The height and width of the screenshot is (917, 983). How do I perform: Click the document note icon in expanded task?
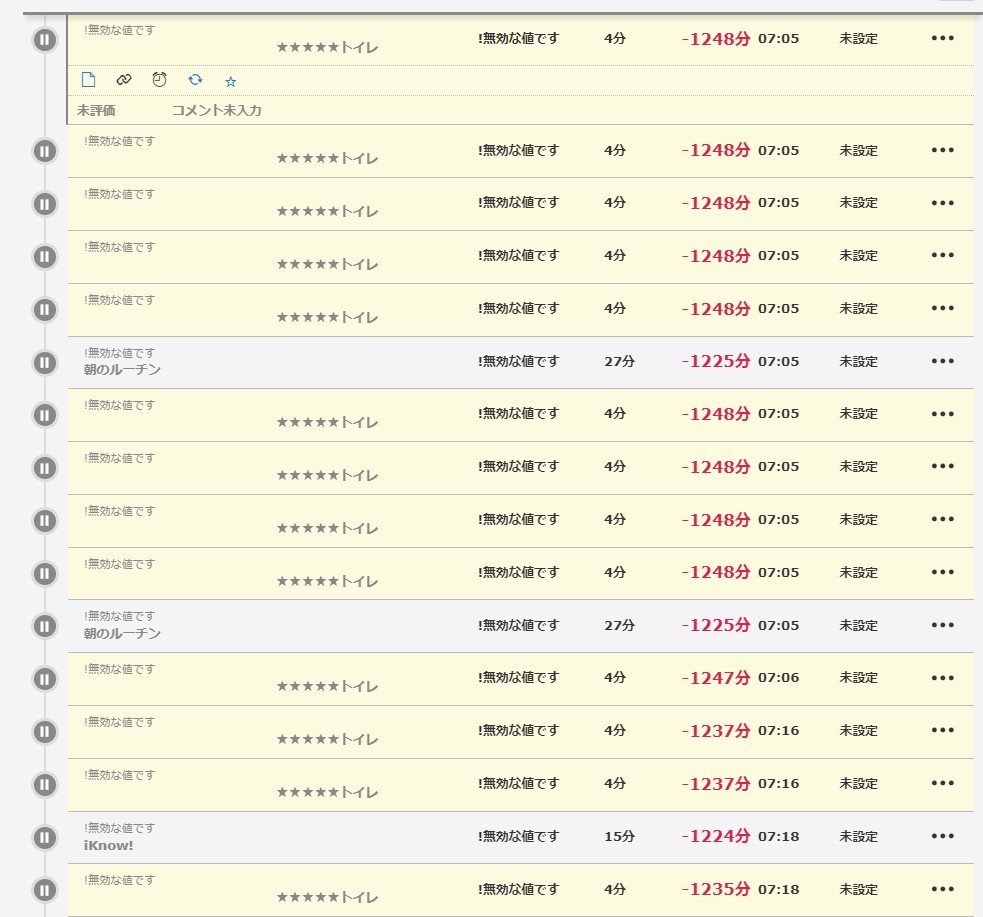coord(88,80)
